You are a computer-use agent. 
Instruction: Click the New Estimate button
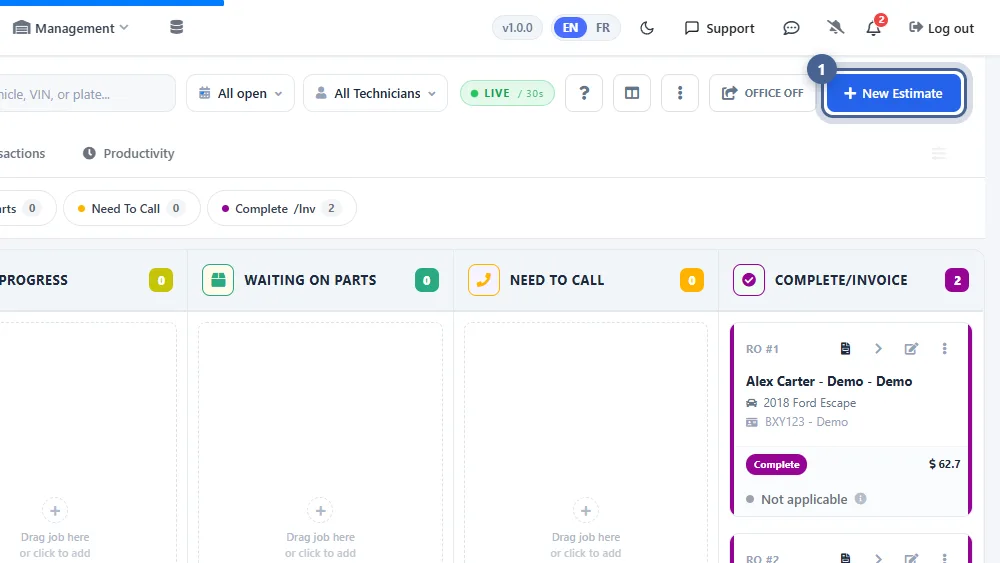coord(893,93)
